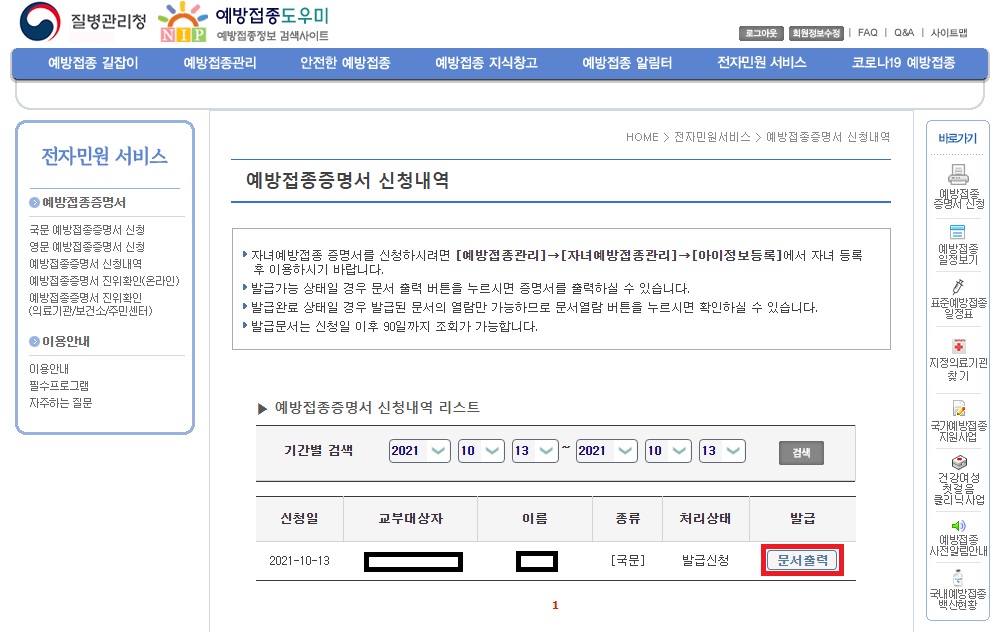Click 전자민원서비스 in the breadcrumb
Viewport: 1004px width, 632px height.
point(712,137)
